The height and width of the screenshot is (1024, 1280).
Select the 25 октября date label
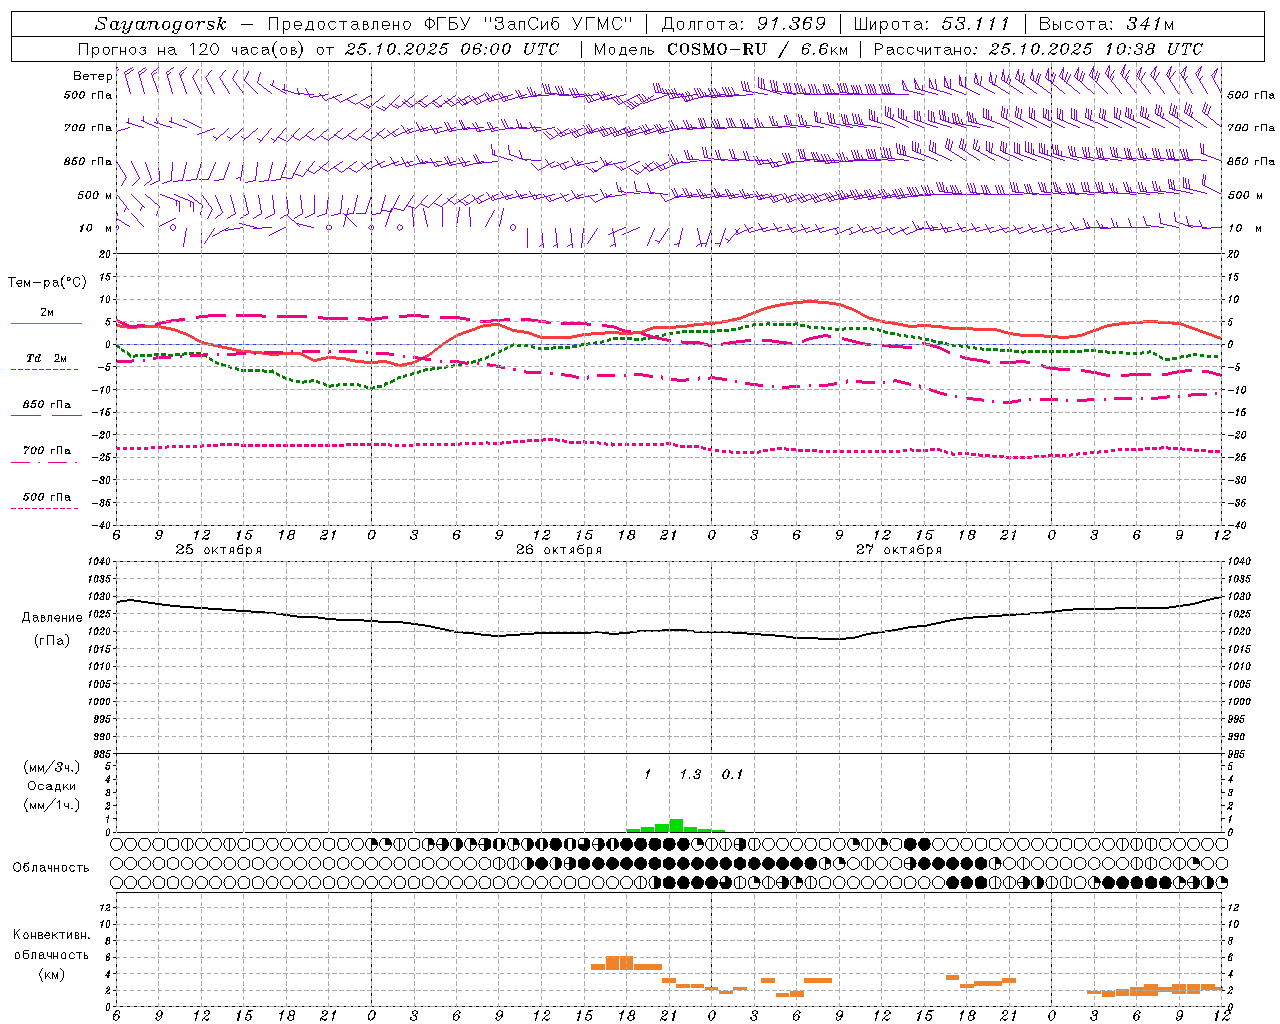pos(219,550)
